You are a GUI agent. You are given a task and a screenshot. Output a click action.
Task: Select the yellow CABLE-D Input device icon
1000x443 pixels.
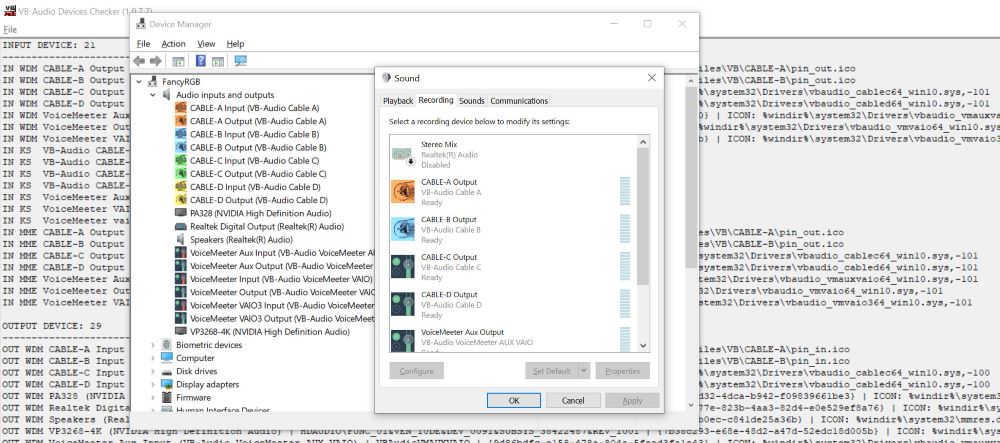click(180, 187)
